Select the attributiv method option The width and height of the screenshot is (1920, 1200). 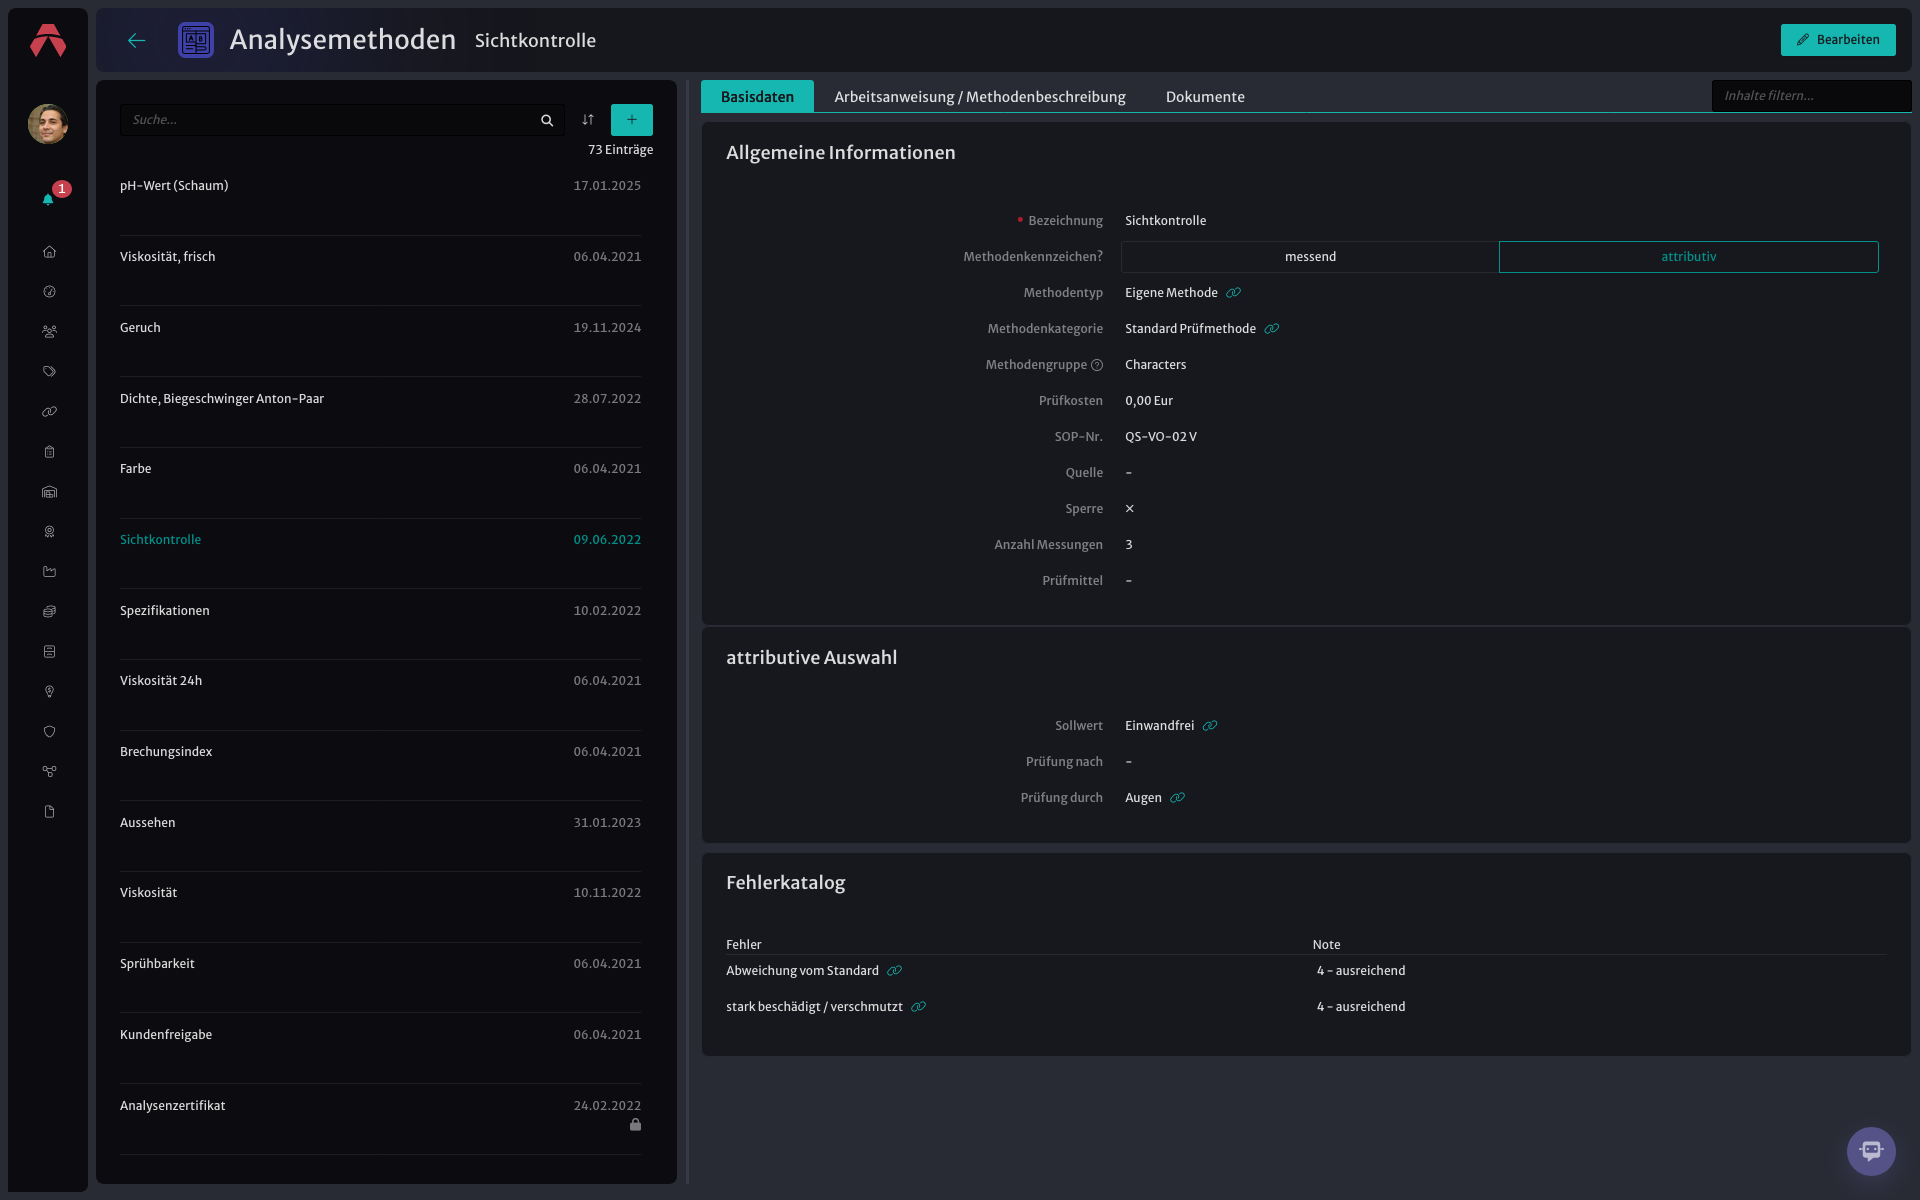click(x=1688, y=257)
